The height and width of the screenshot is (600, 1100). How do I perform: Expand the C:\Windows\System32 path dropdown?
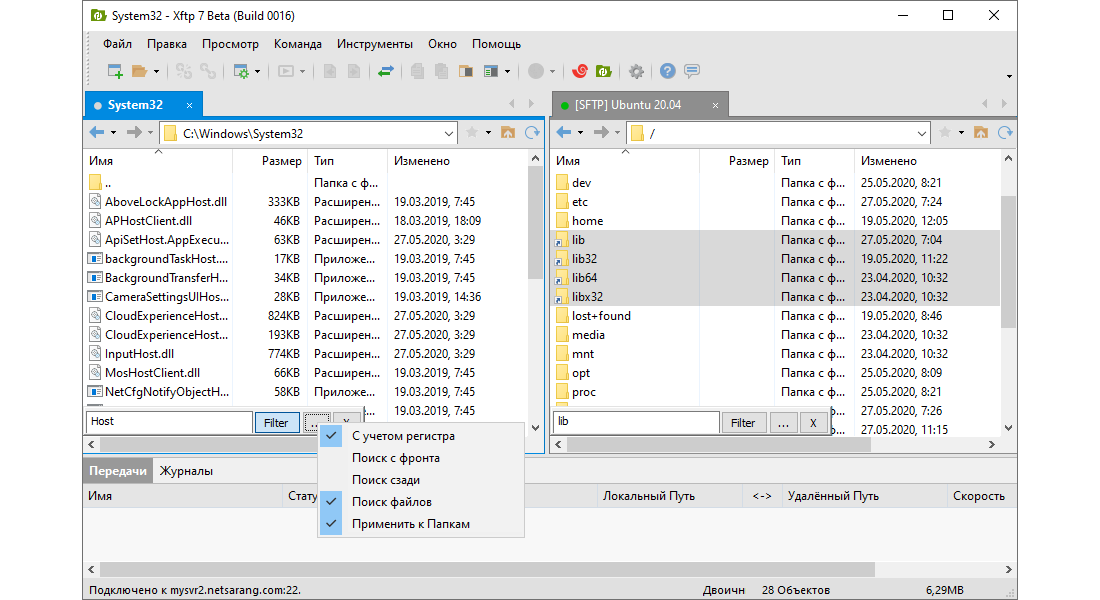(x=448, y=133)
